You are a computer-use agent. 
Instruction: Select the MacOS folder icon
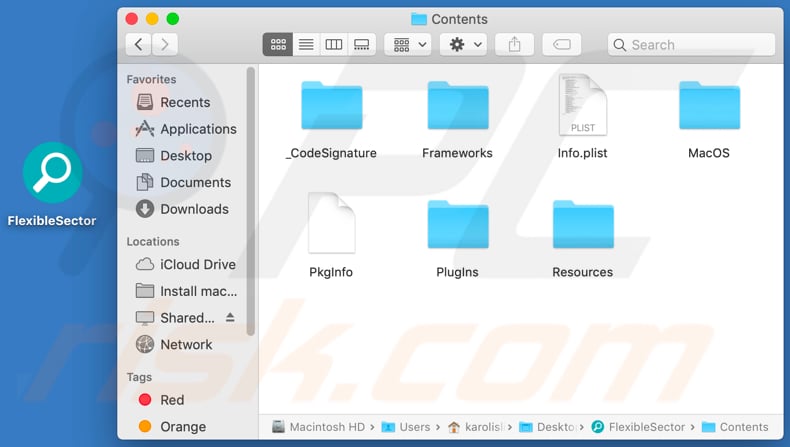709,106
